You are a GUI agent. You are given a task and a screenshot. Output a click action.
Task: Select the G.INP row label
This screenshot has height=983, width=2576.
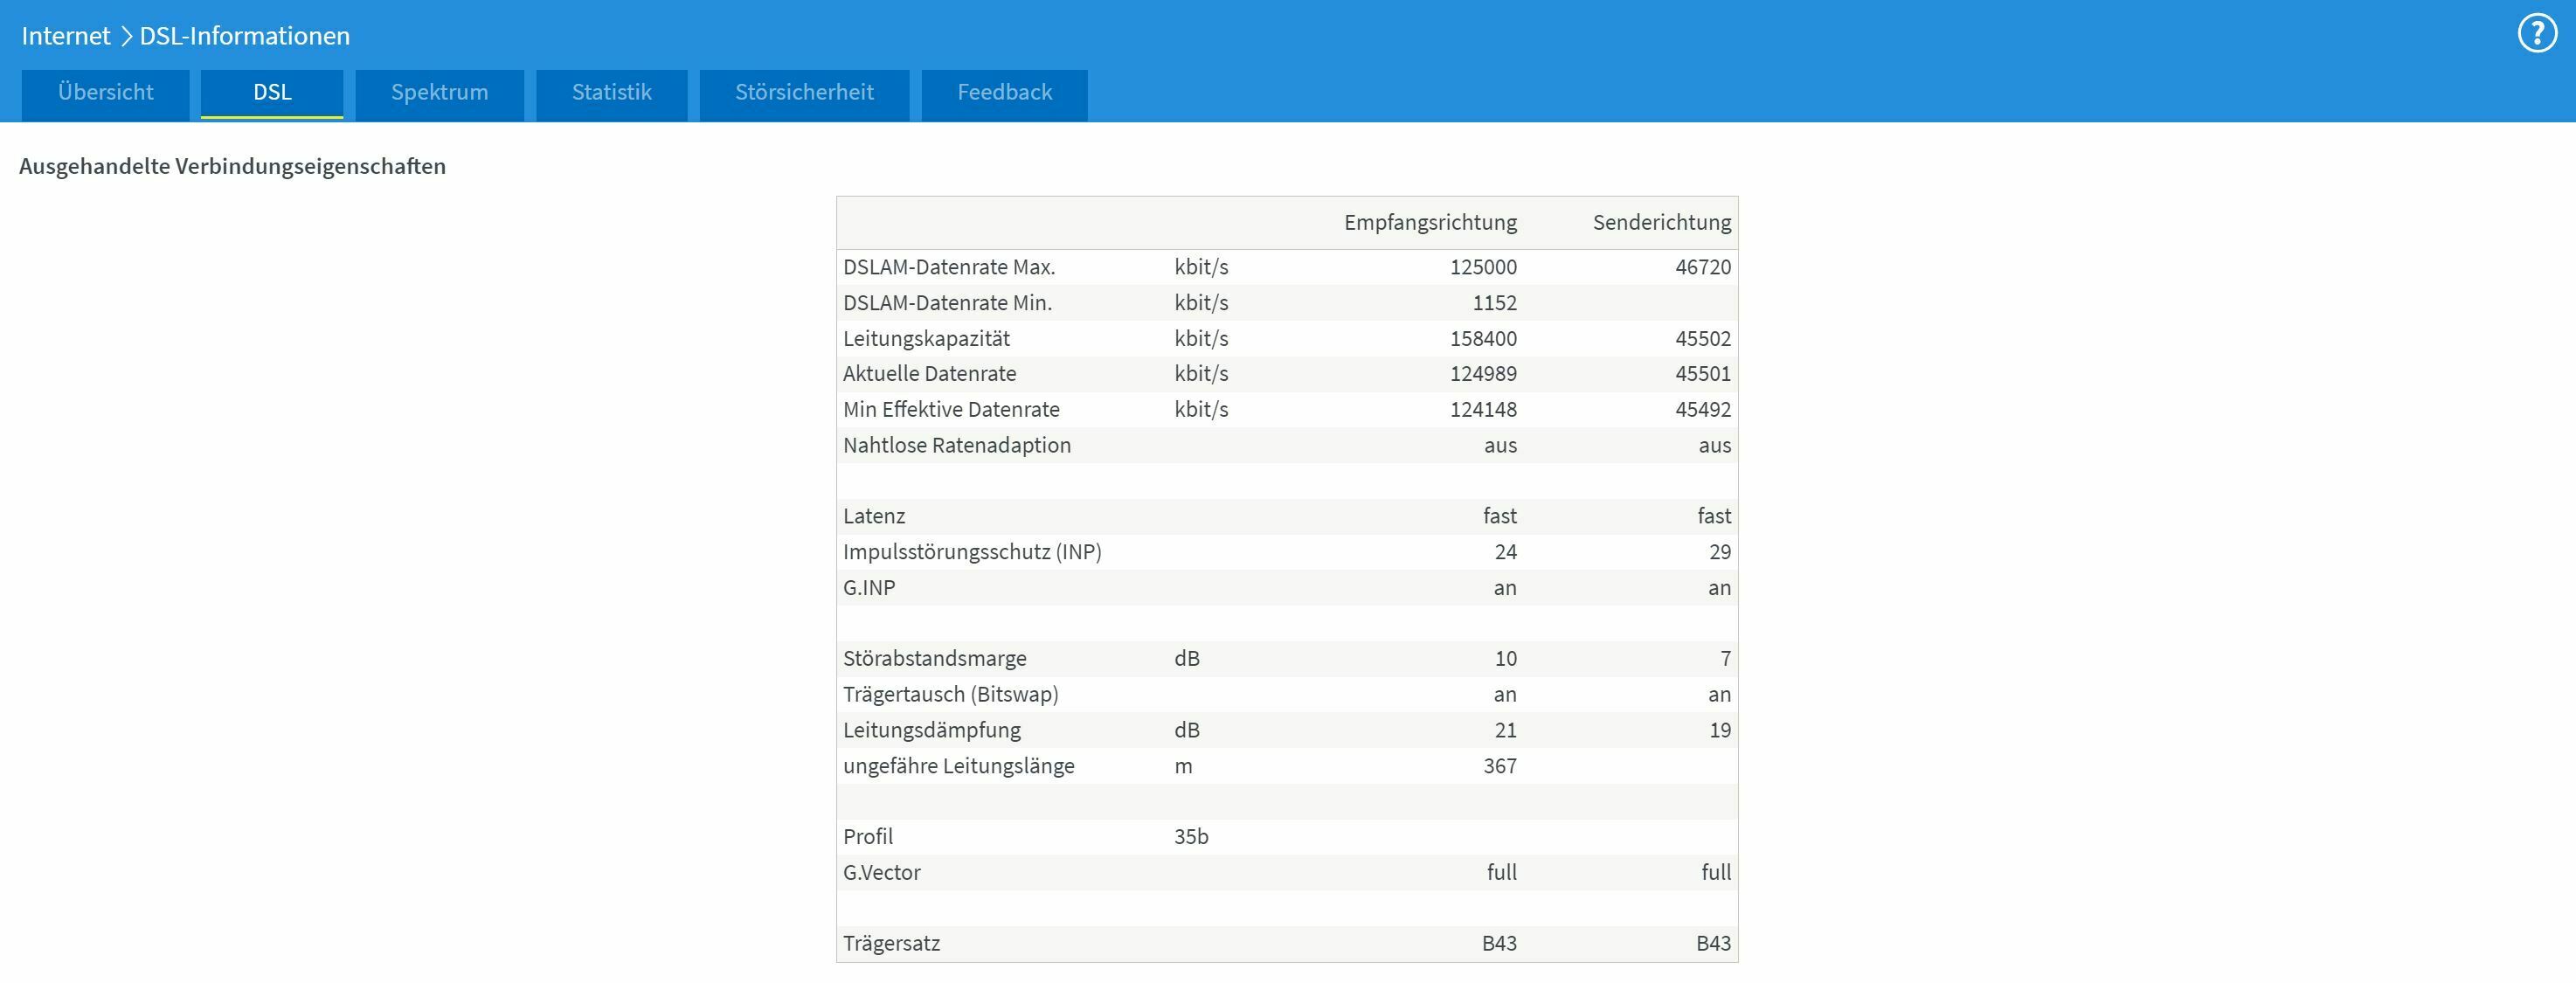(869, 588)
